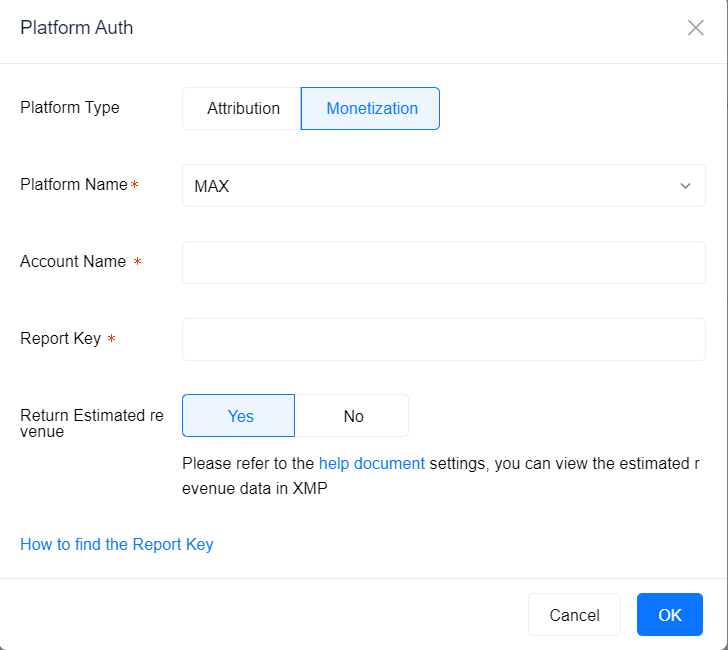Open How to find the Report Key
The height and width of the screenshot is (650, 728).
[x=117, y=544]
